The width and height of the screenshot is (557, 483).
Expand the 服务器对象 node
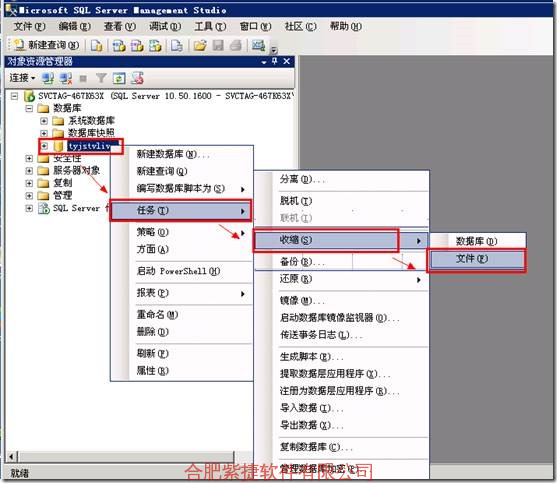coord(29,171)
